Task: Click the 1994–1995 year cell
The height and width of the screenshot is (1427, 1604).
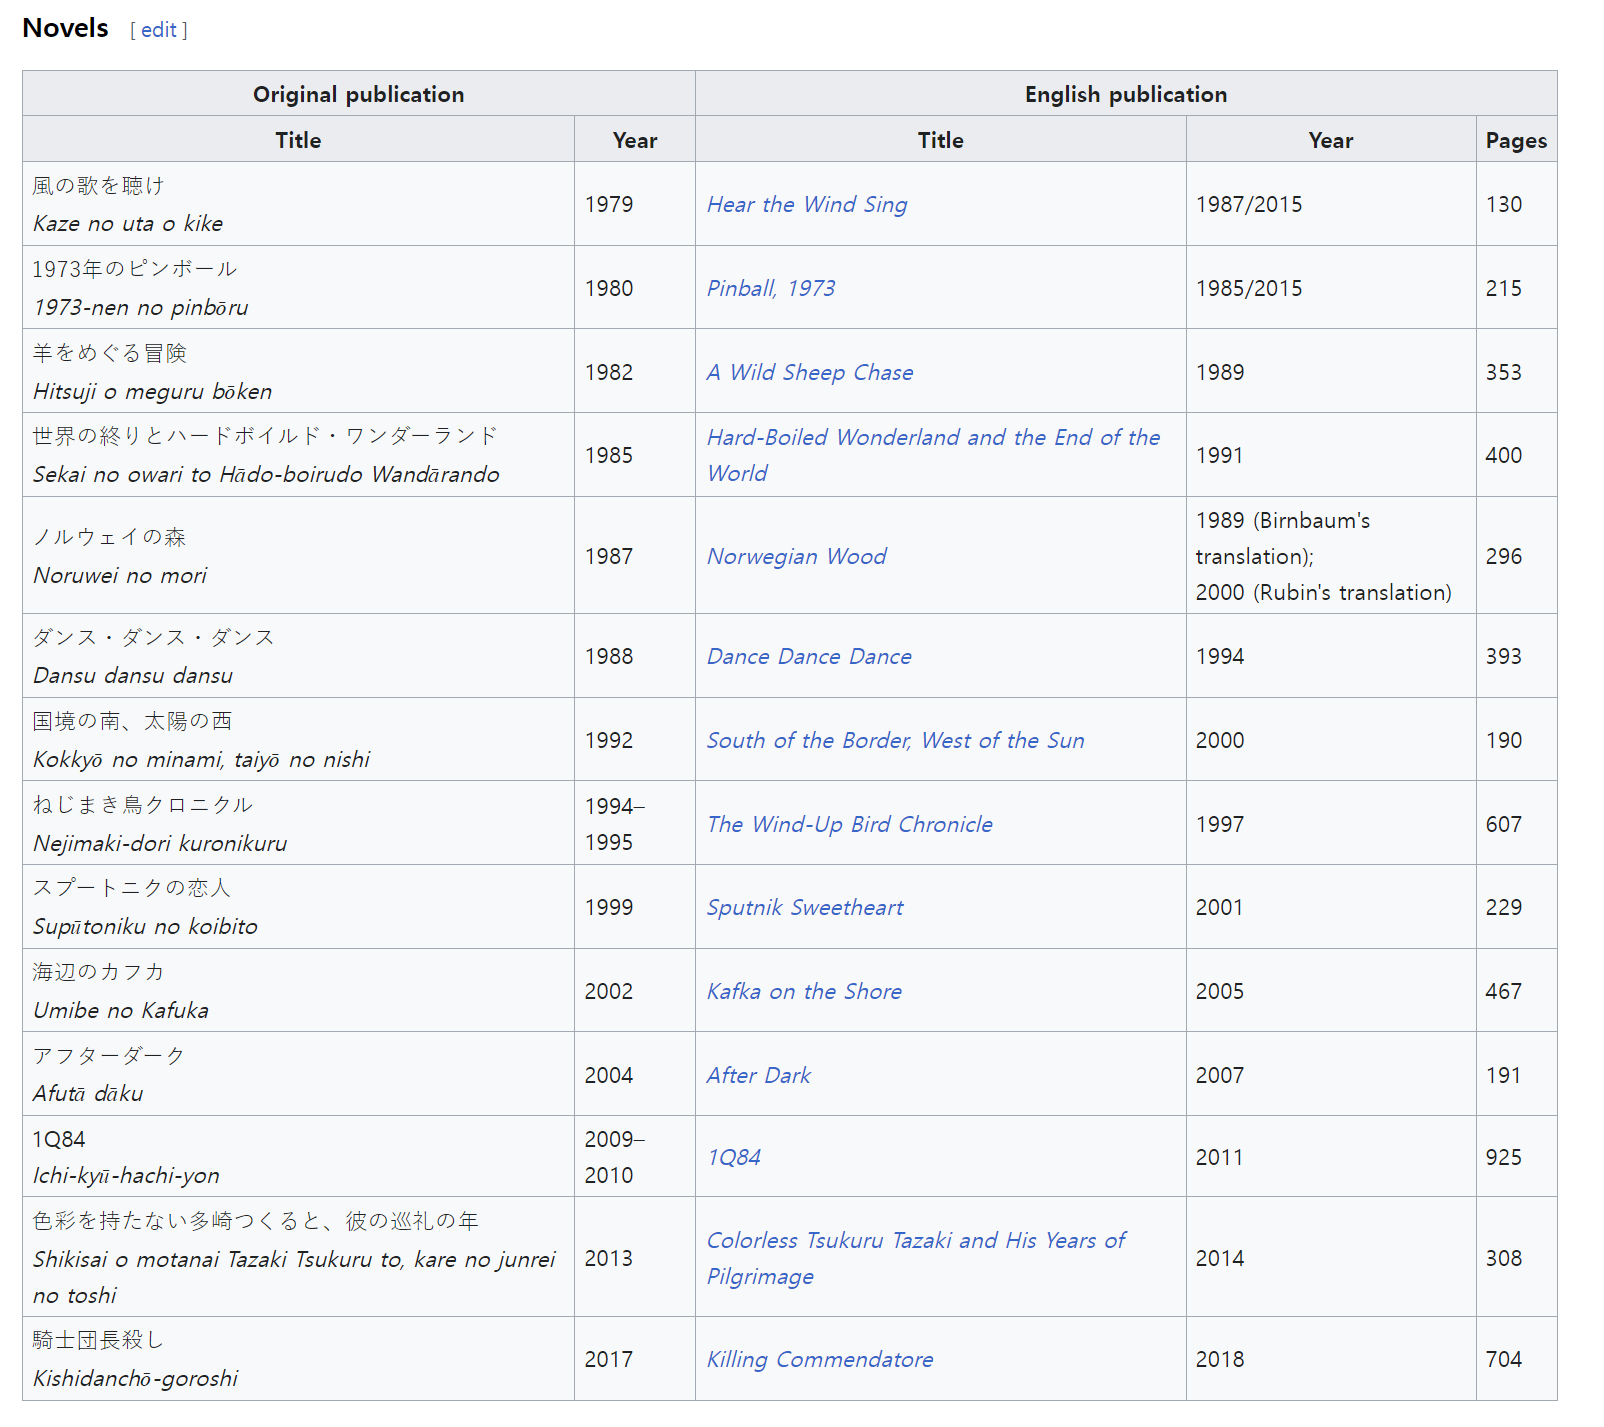Action: 635,824
